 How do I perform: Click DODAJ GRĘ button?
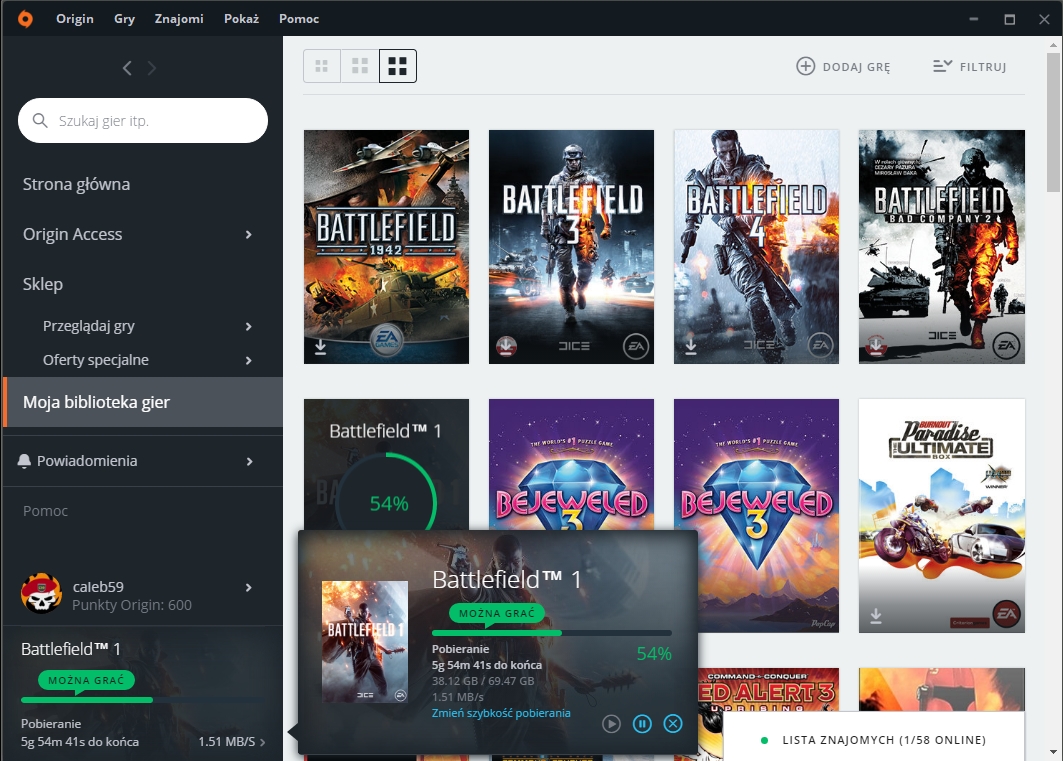pos(843,66)
